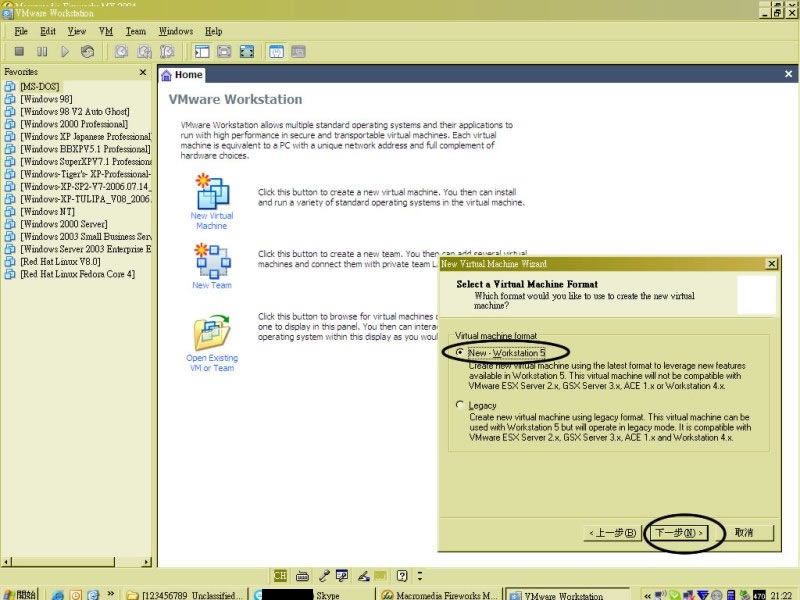Close the New Virtual Machine Wizard dialog
Image resolution: width=800 pixels, height=600 pixels.
click(x=771, y=264)
